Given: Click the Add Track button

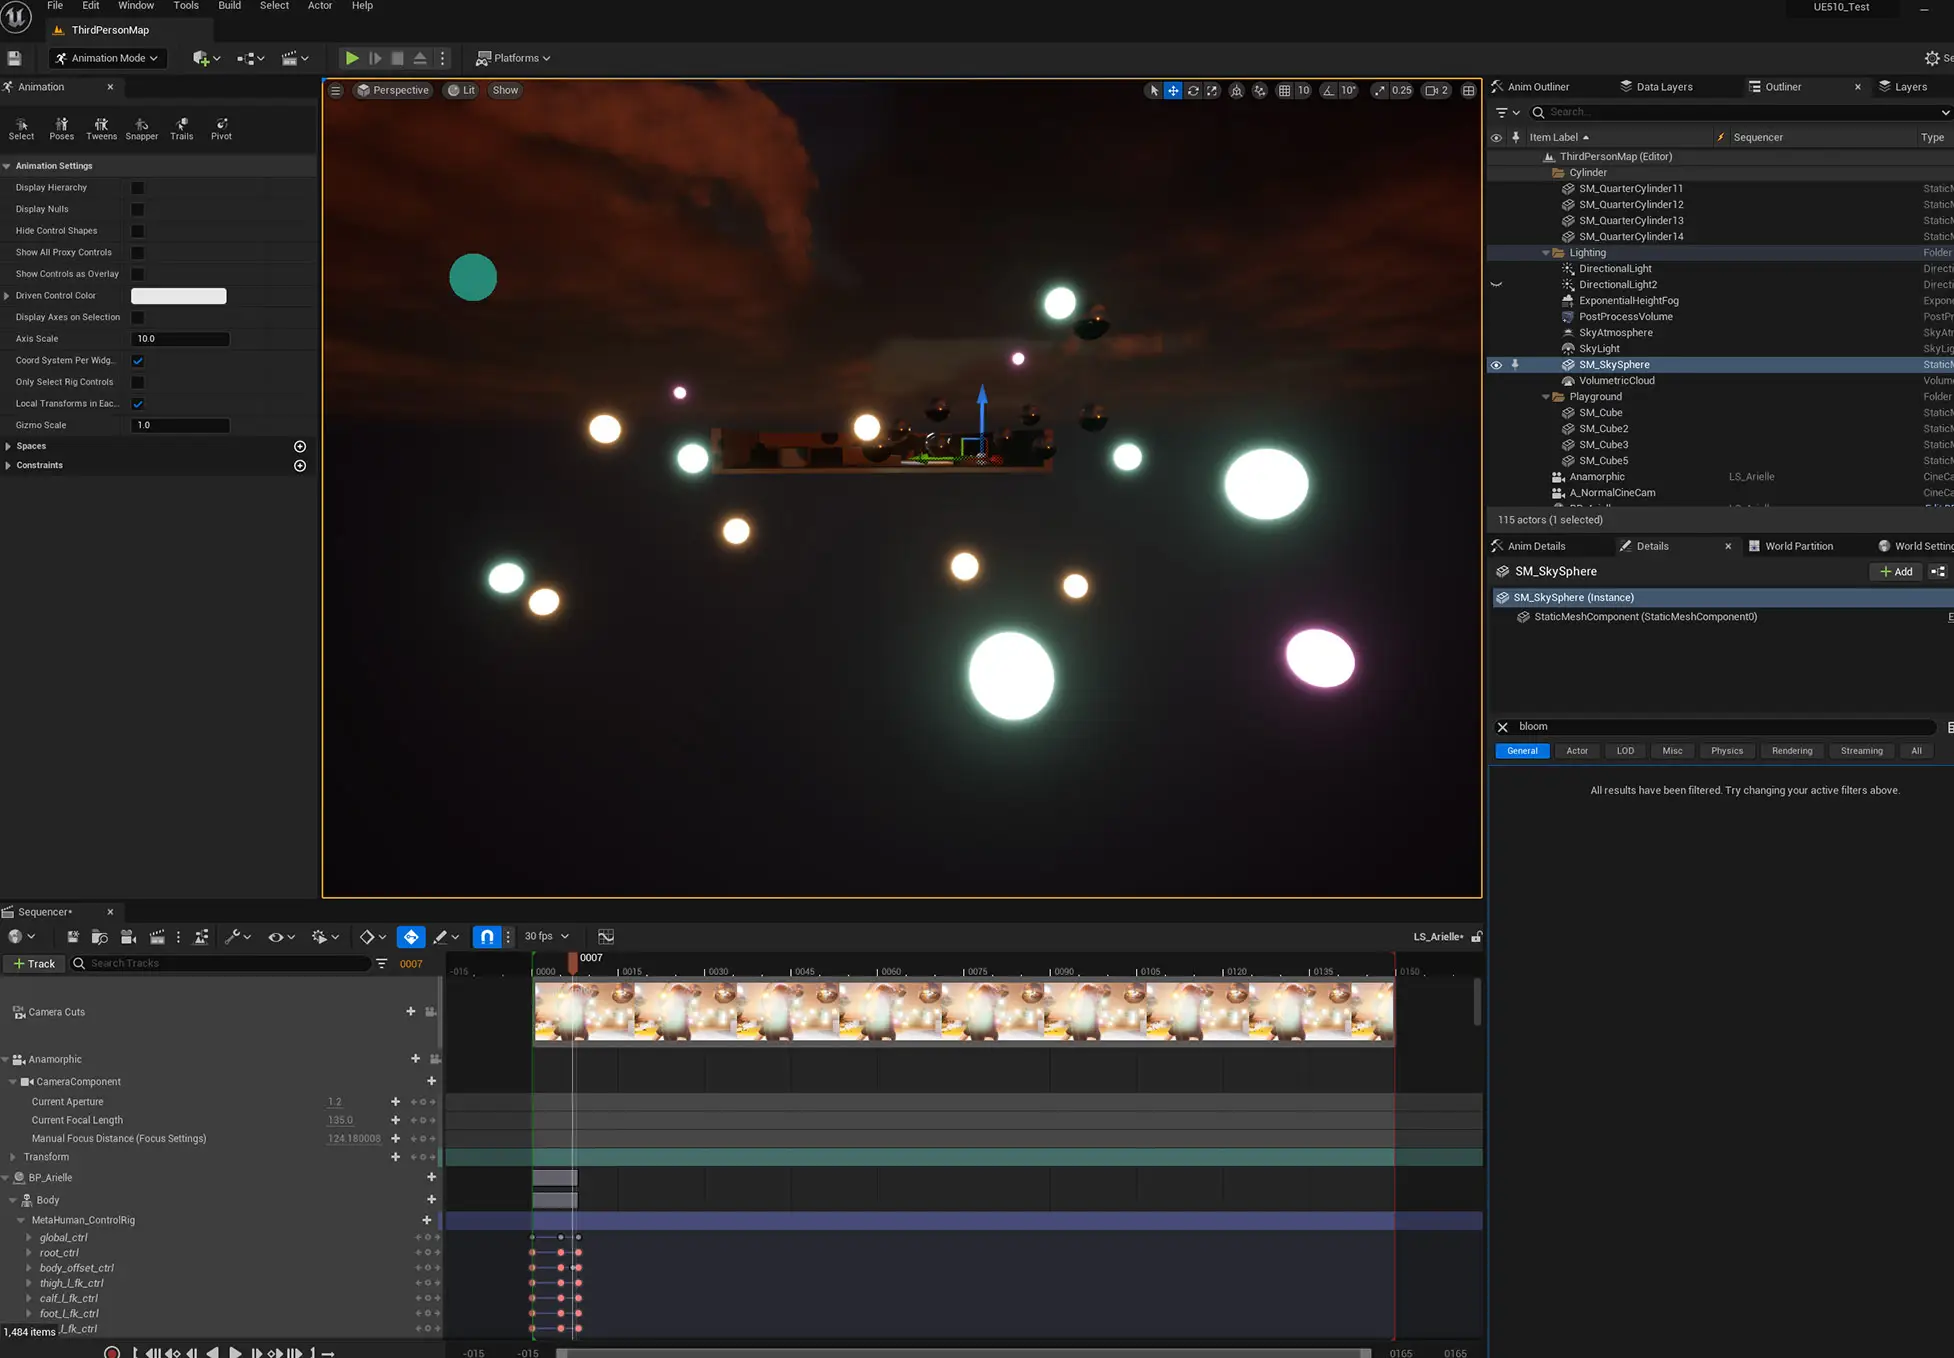Looking at the screenshot, I should pyautogui.click(x=35, y=963).
